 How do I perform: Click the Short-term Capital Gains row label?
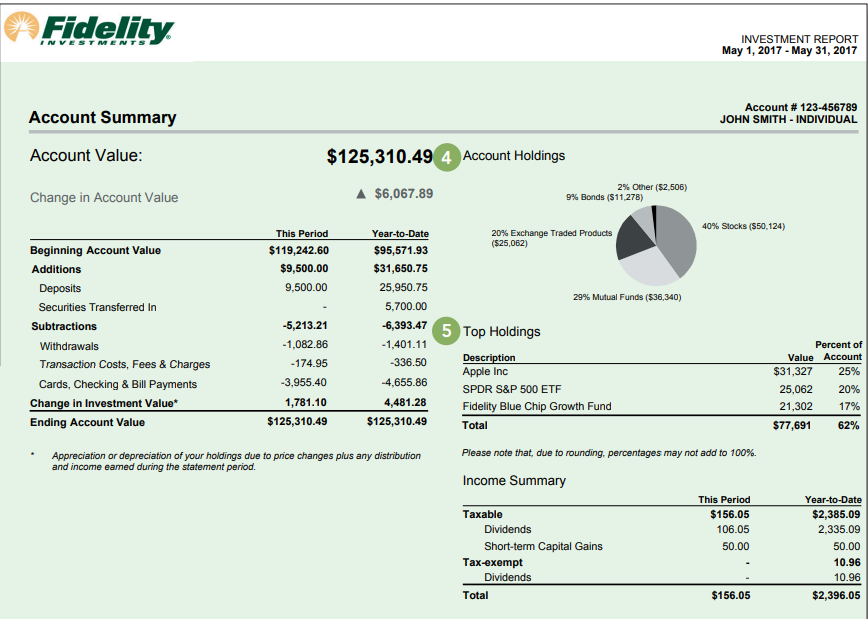pyautogui.click(x=543, y=546)
